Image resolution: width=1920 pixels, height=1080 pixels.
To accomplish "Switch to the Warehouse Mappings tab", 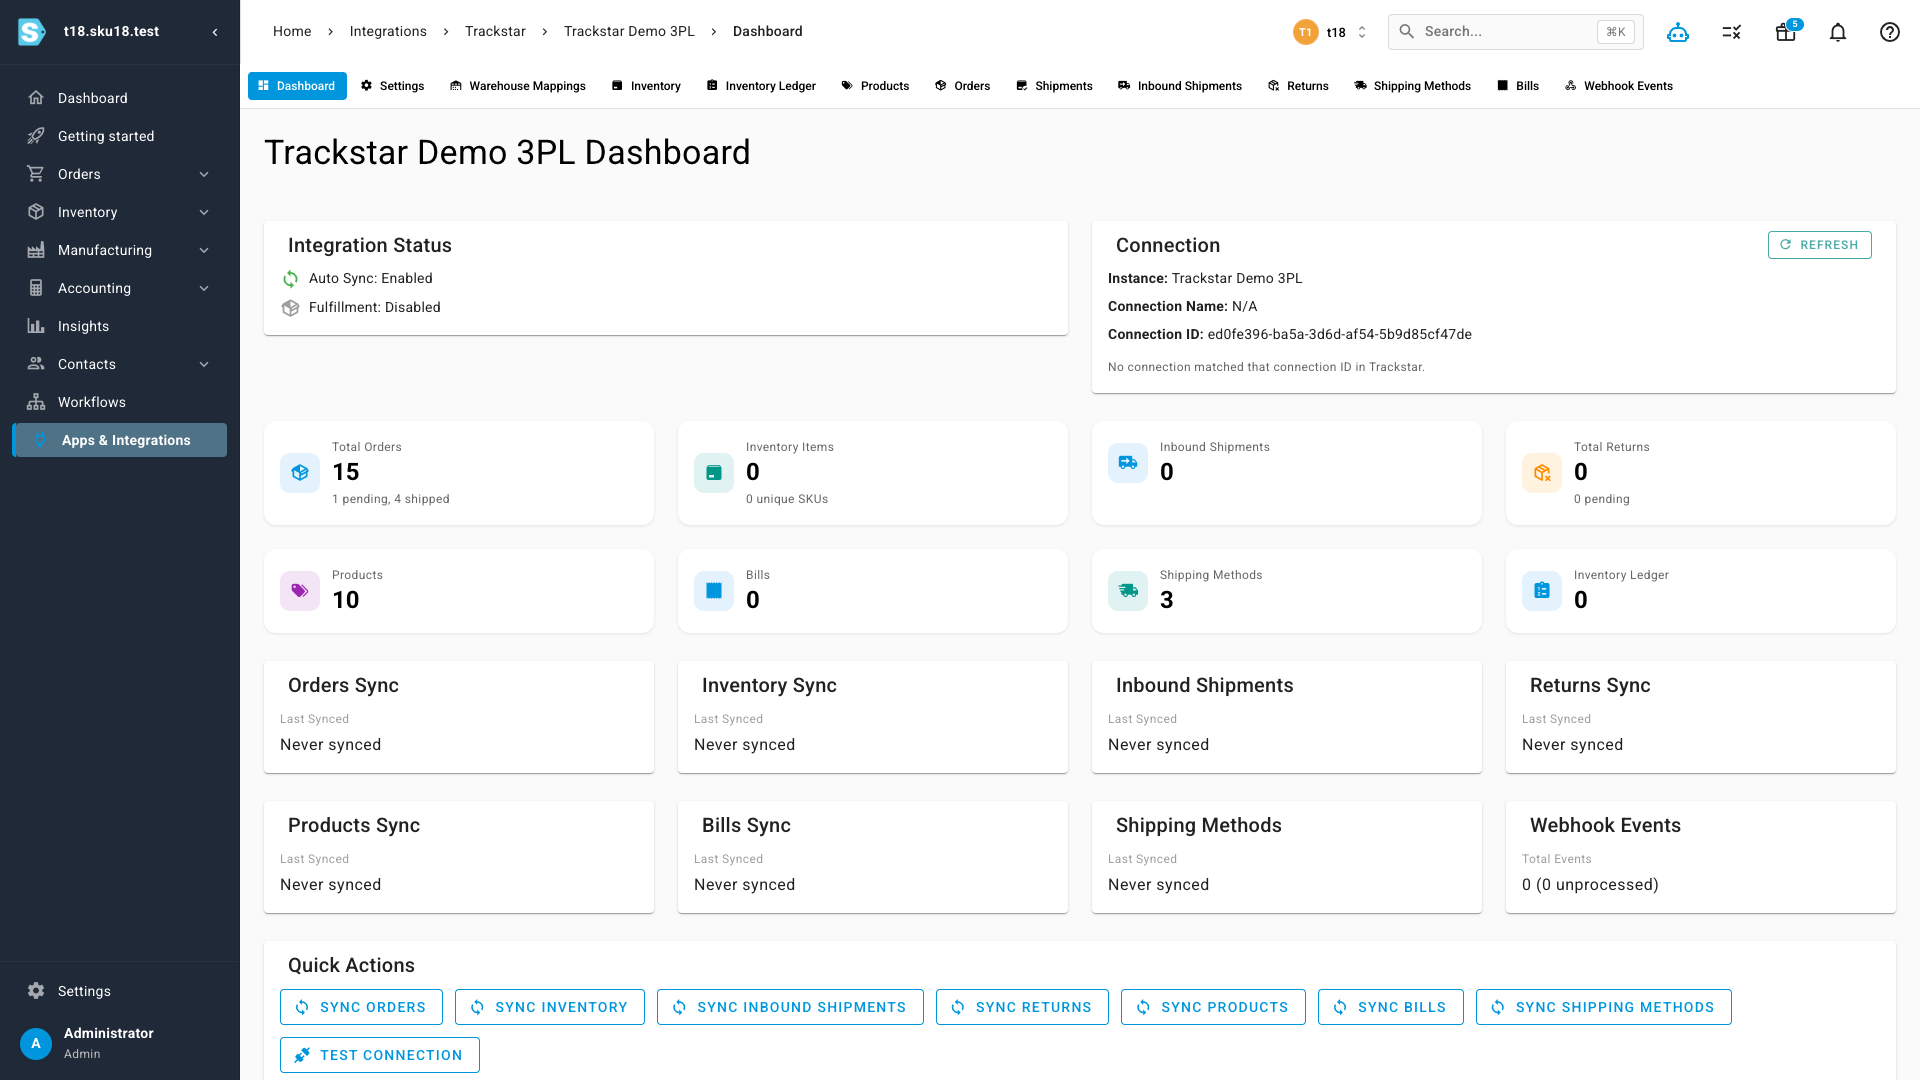I will point(518,86).
